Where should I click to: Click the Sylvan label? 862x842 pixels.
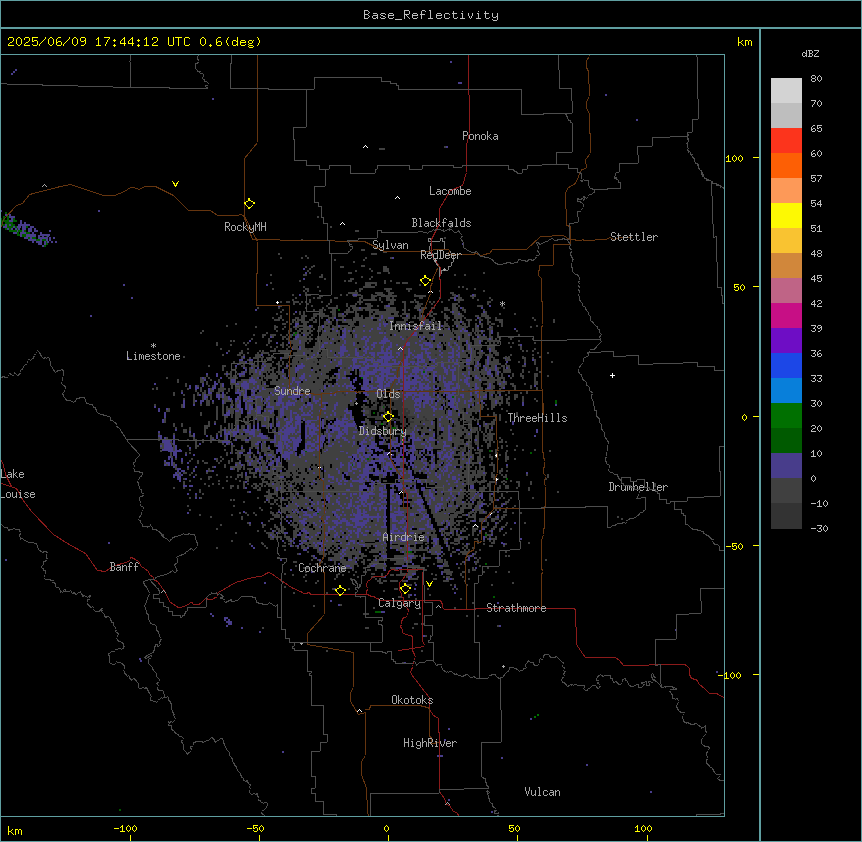pyautogui.click(x=390, y=245)
